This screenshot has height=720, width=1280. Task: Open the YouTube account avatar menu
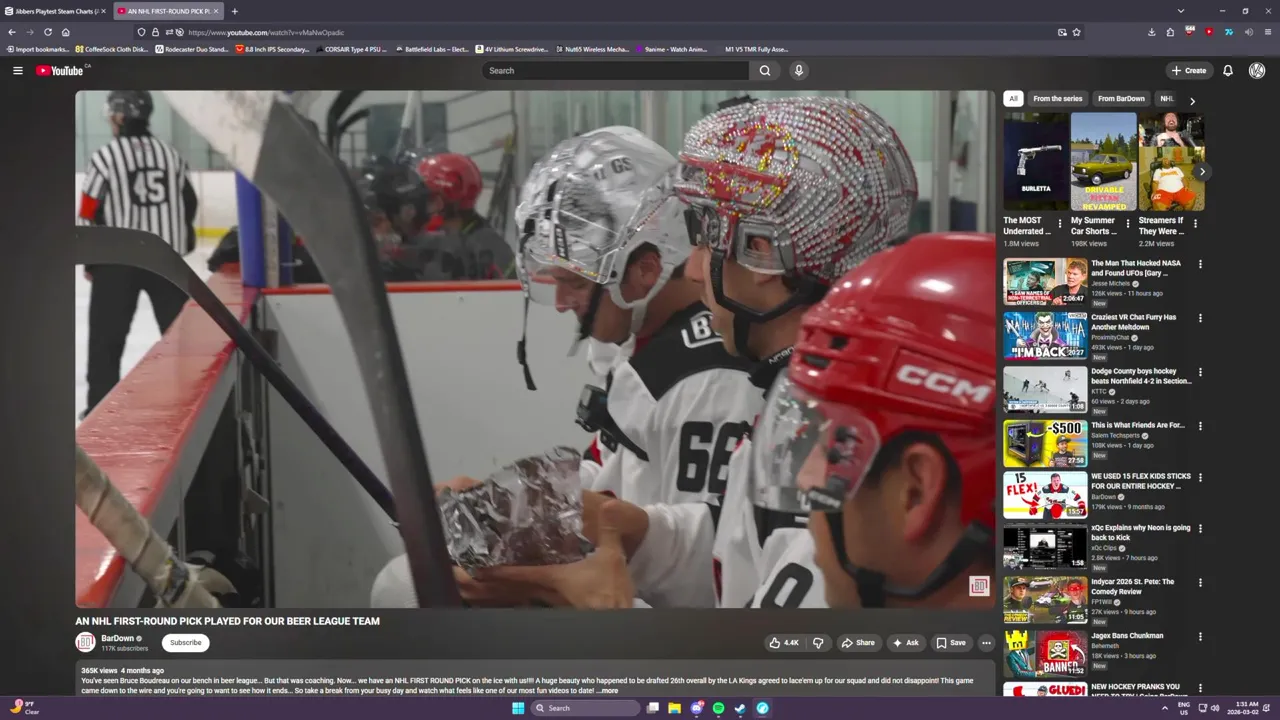[1257, 70]
